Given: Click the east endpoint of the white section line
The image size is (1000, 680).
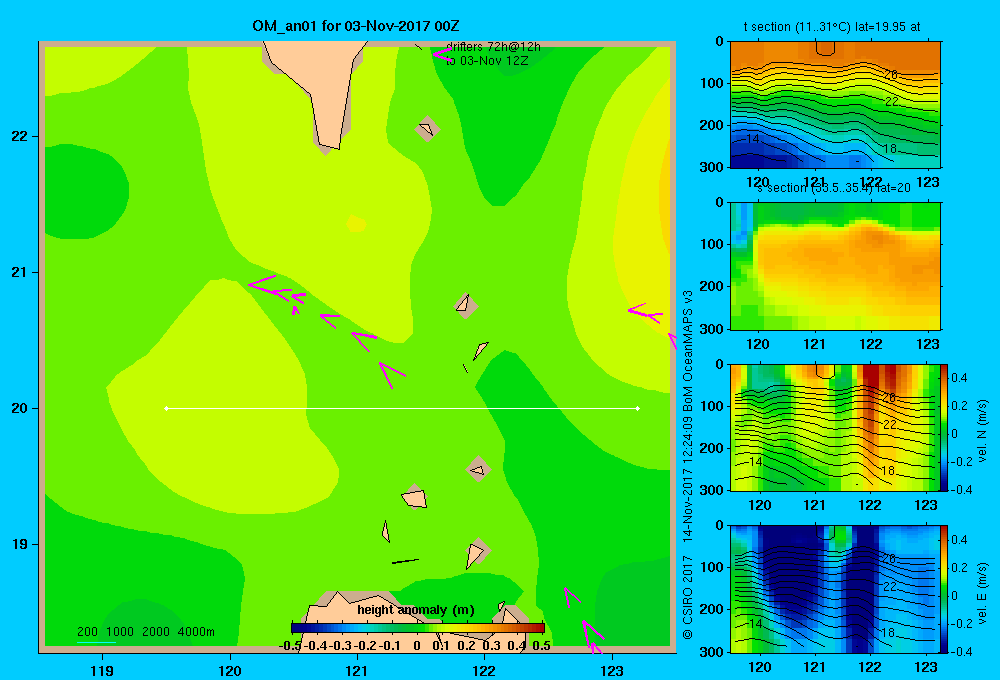Looking at the screenshot, I should click(638, 408).
